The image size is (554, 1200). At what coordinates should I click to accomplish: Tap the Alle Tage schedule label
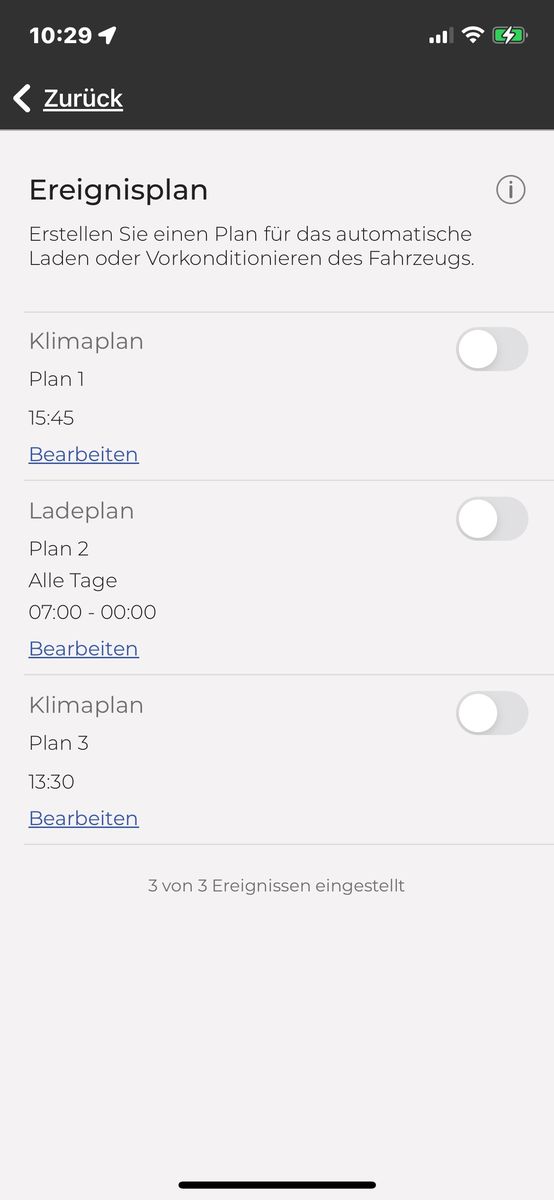tap(73, 581)
